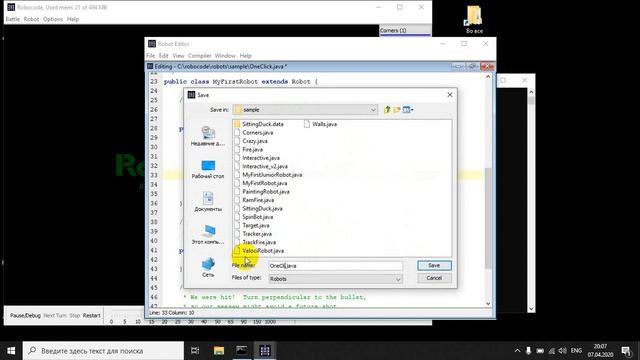Select PaintingRobot.java in file list

click(262, 191)
